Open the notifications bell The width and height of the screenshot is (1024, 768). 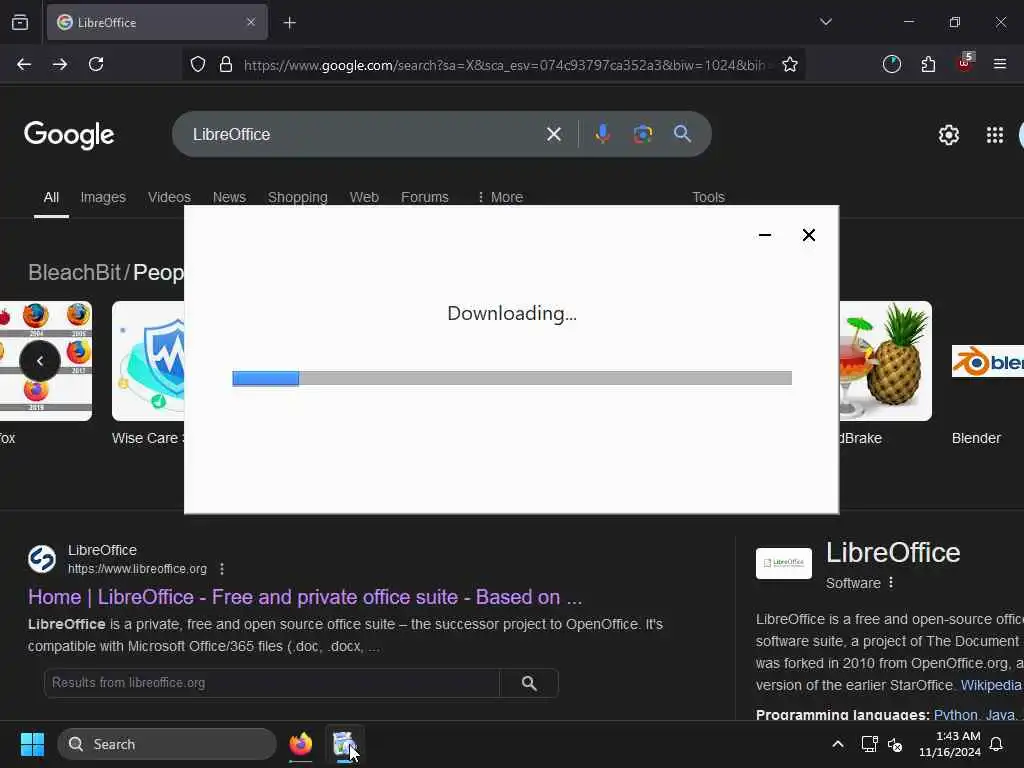point(997,744)
